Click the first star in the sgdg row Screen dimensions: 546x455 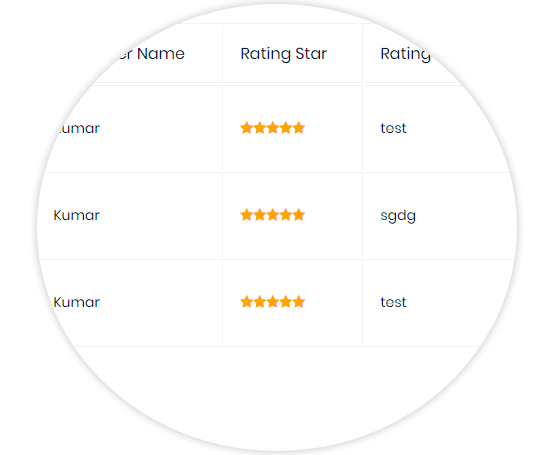[247, 215]
